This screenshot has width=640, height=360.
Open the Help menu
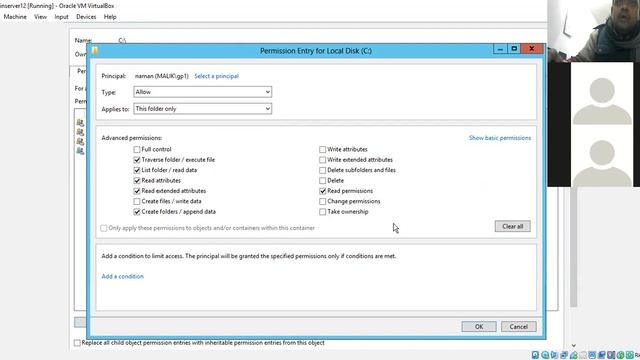pyautogui.click(x=110, y=17)
